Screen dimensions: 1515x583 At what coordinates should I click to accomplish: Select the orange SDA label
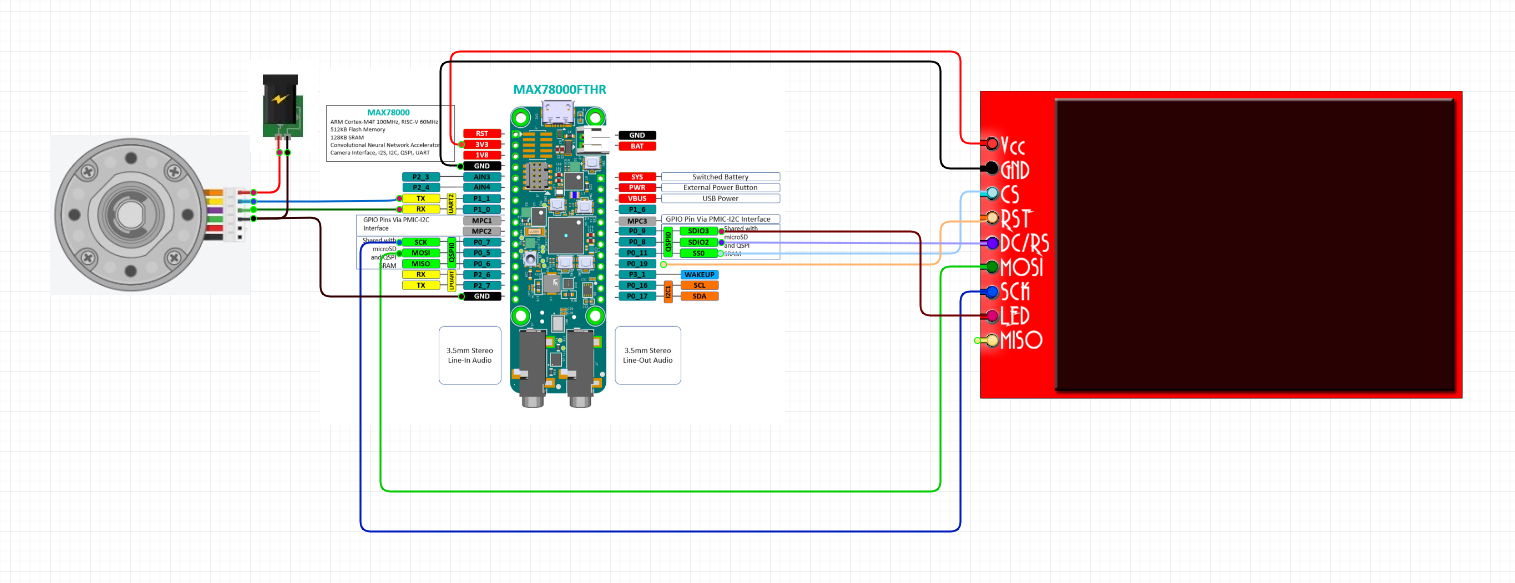tap(699, 296)
